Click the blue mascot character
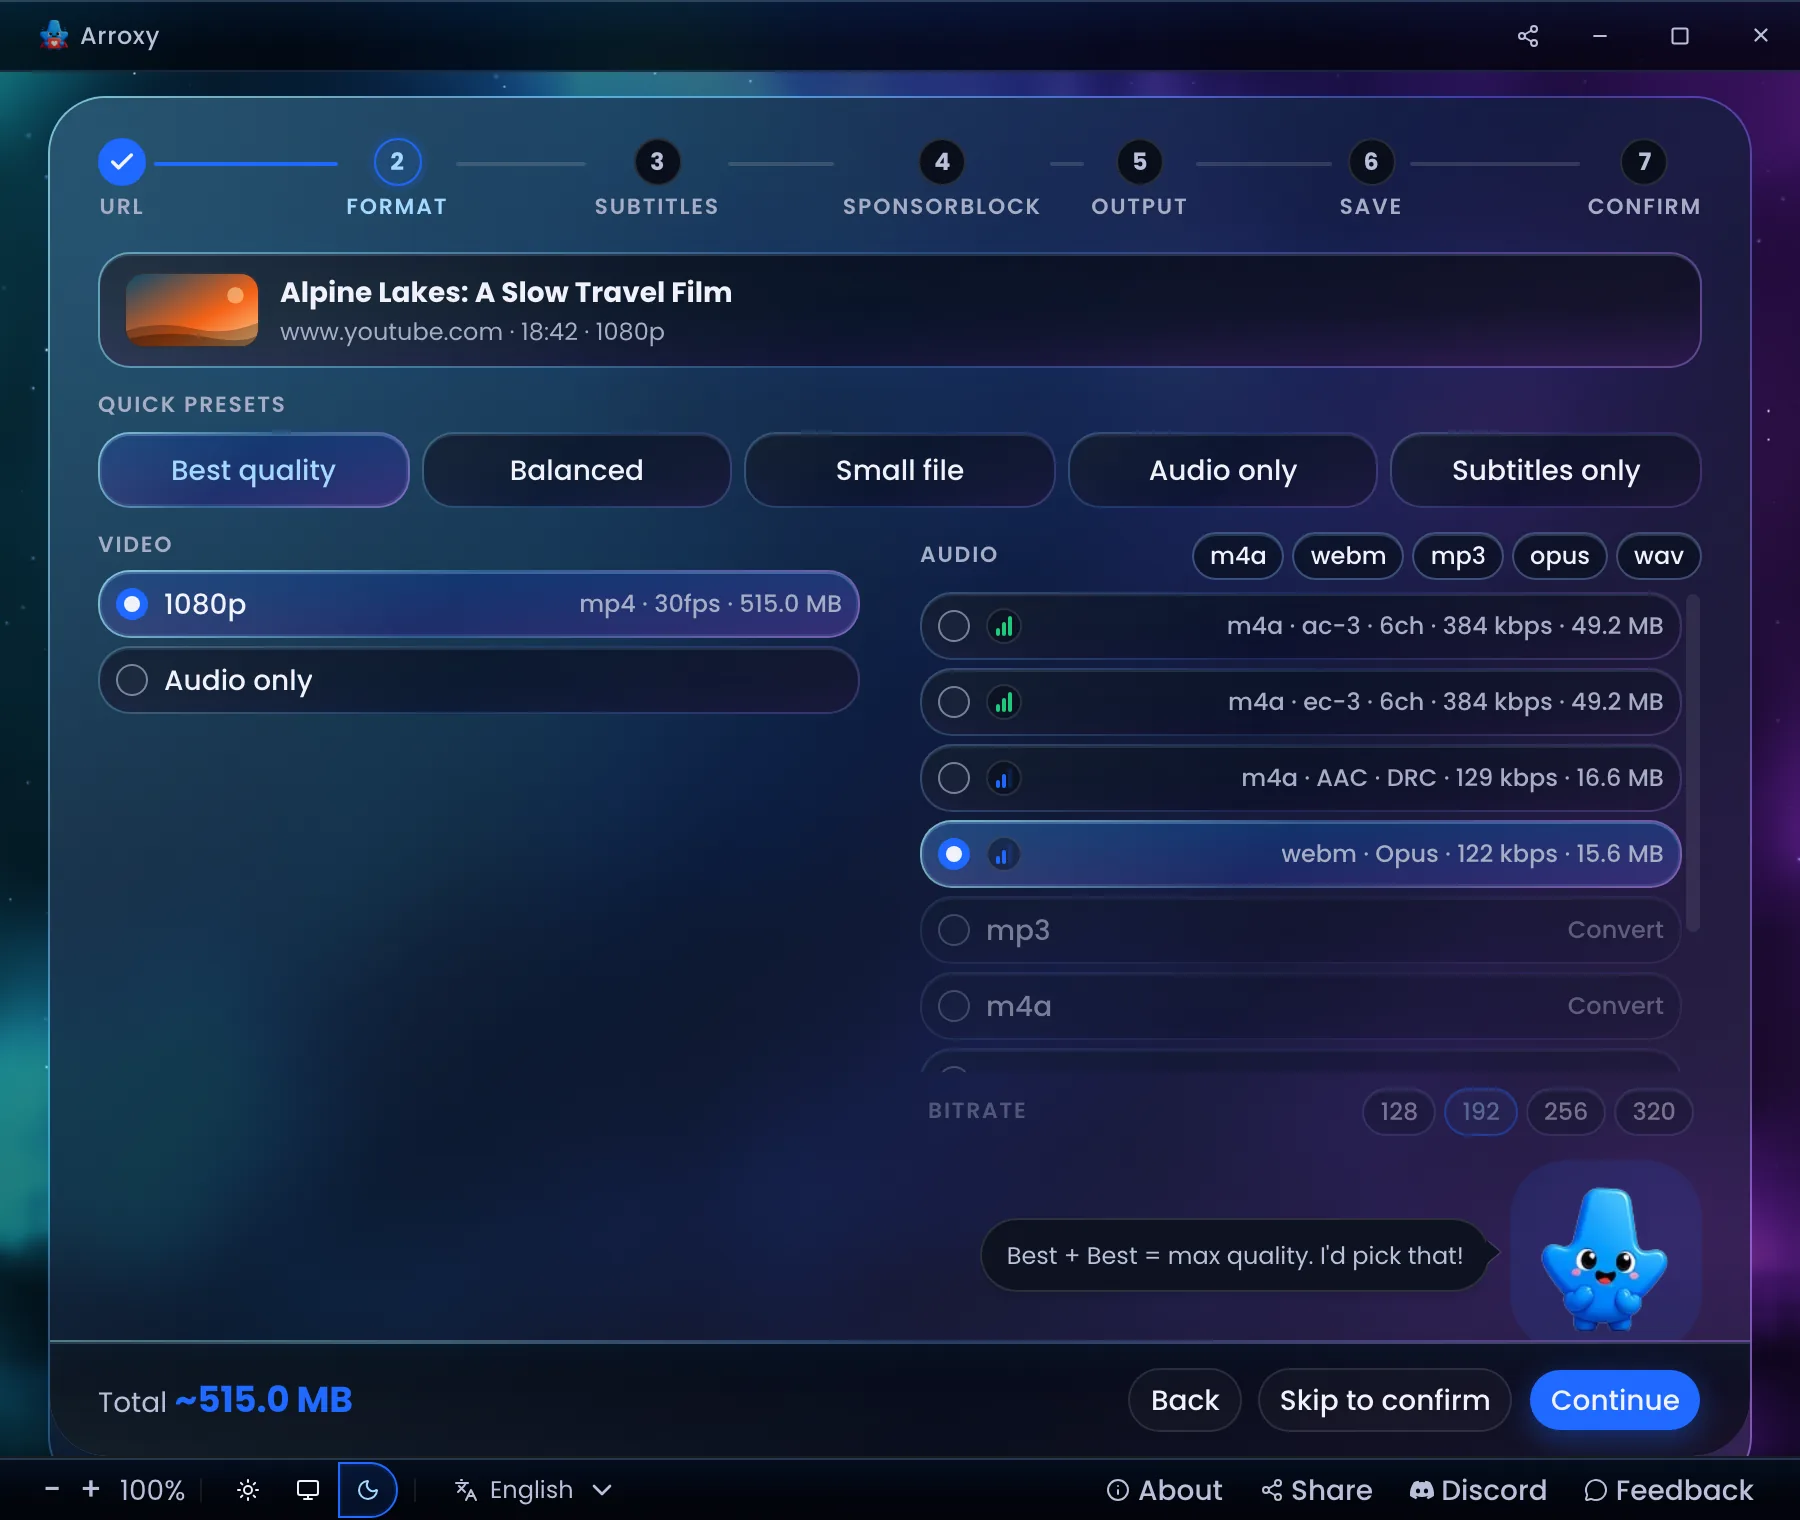Screen dimensions: 1800x1520 point(1604,1258)
